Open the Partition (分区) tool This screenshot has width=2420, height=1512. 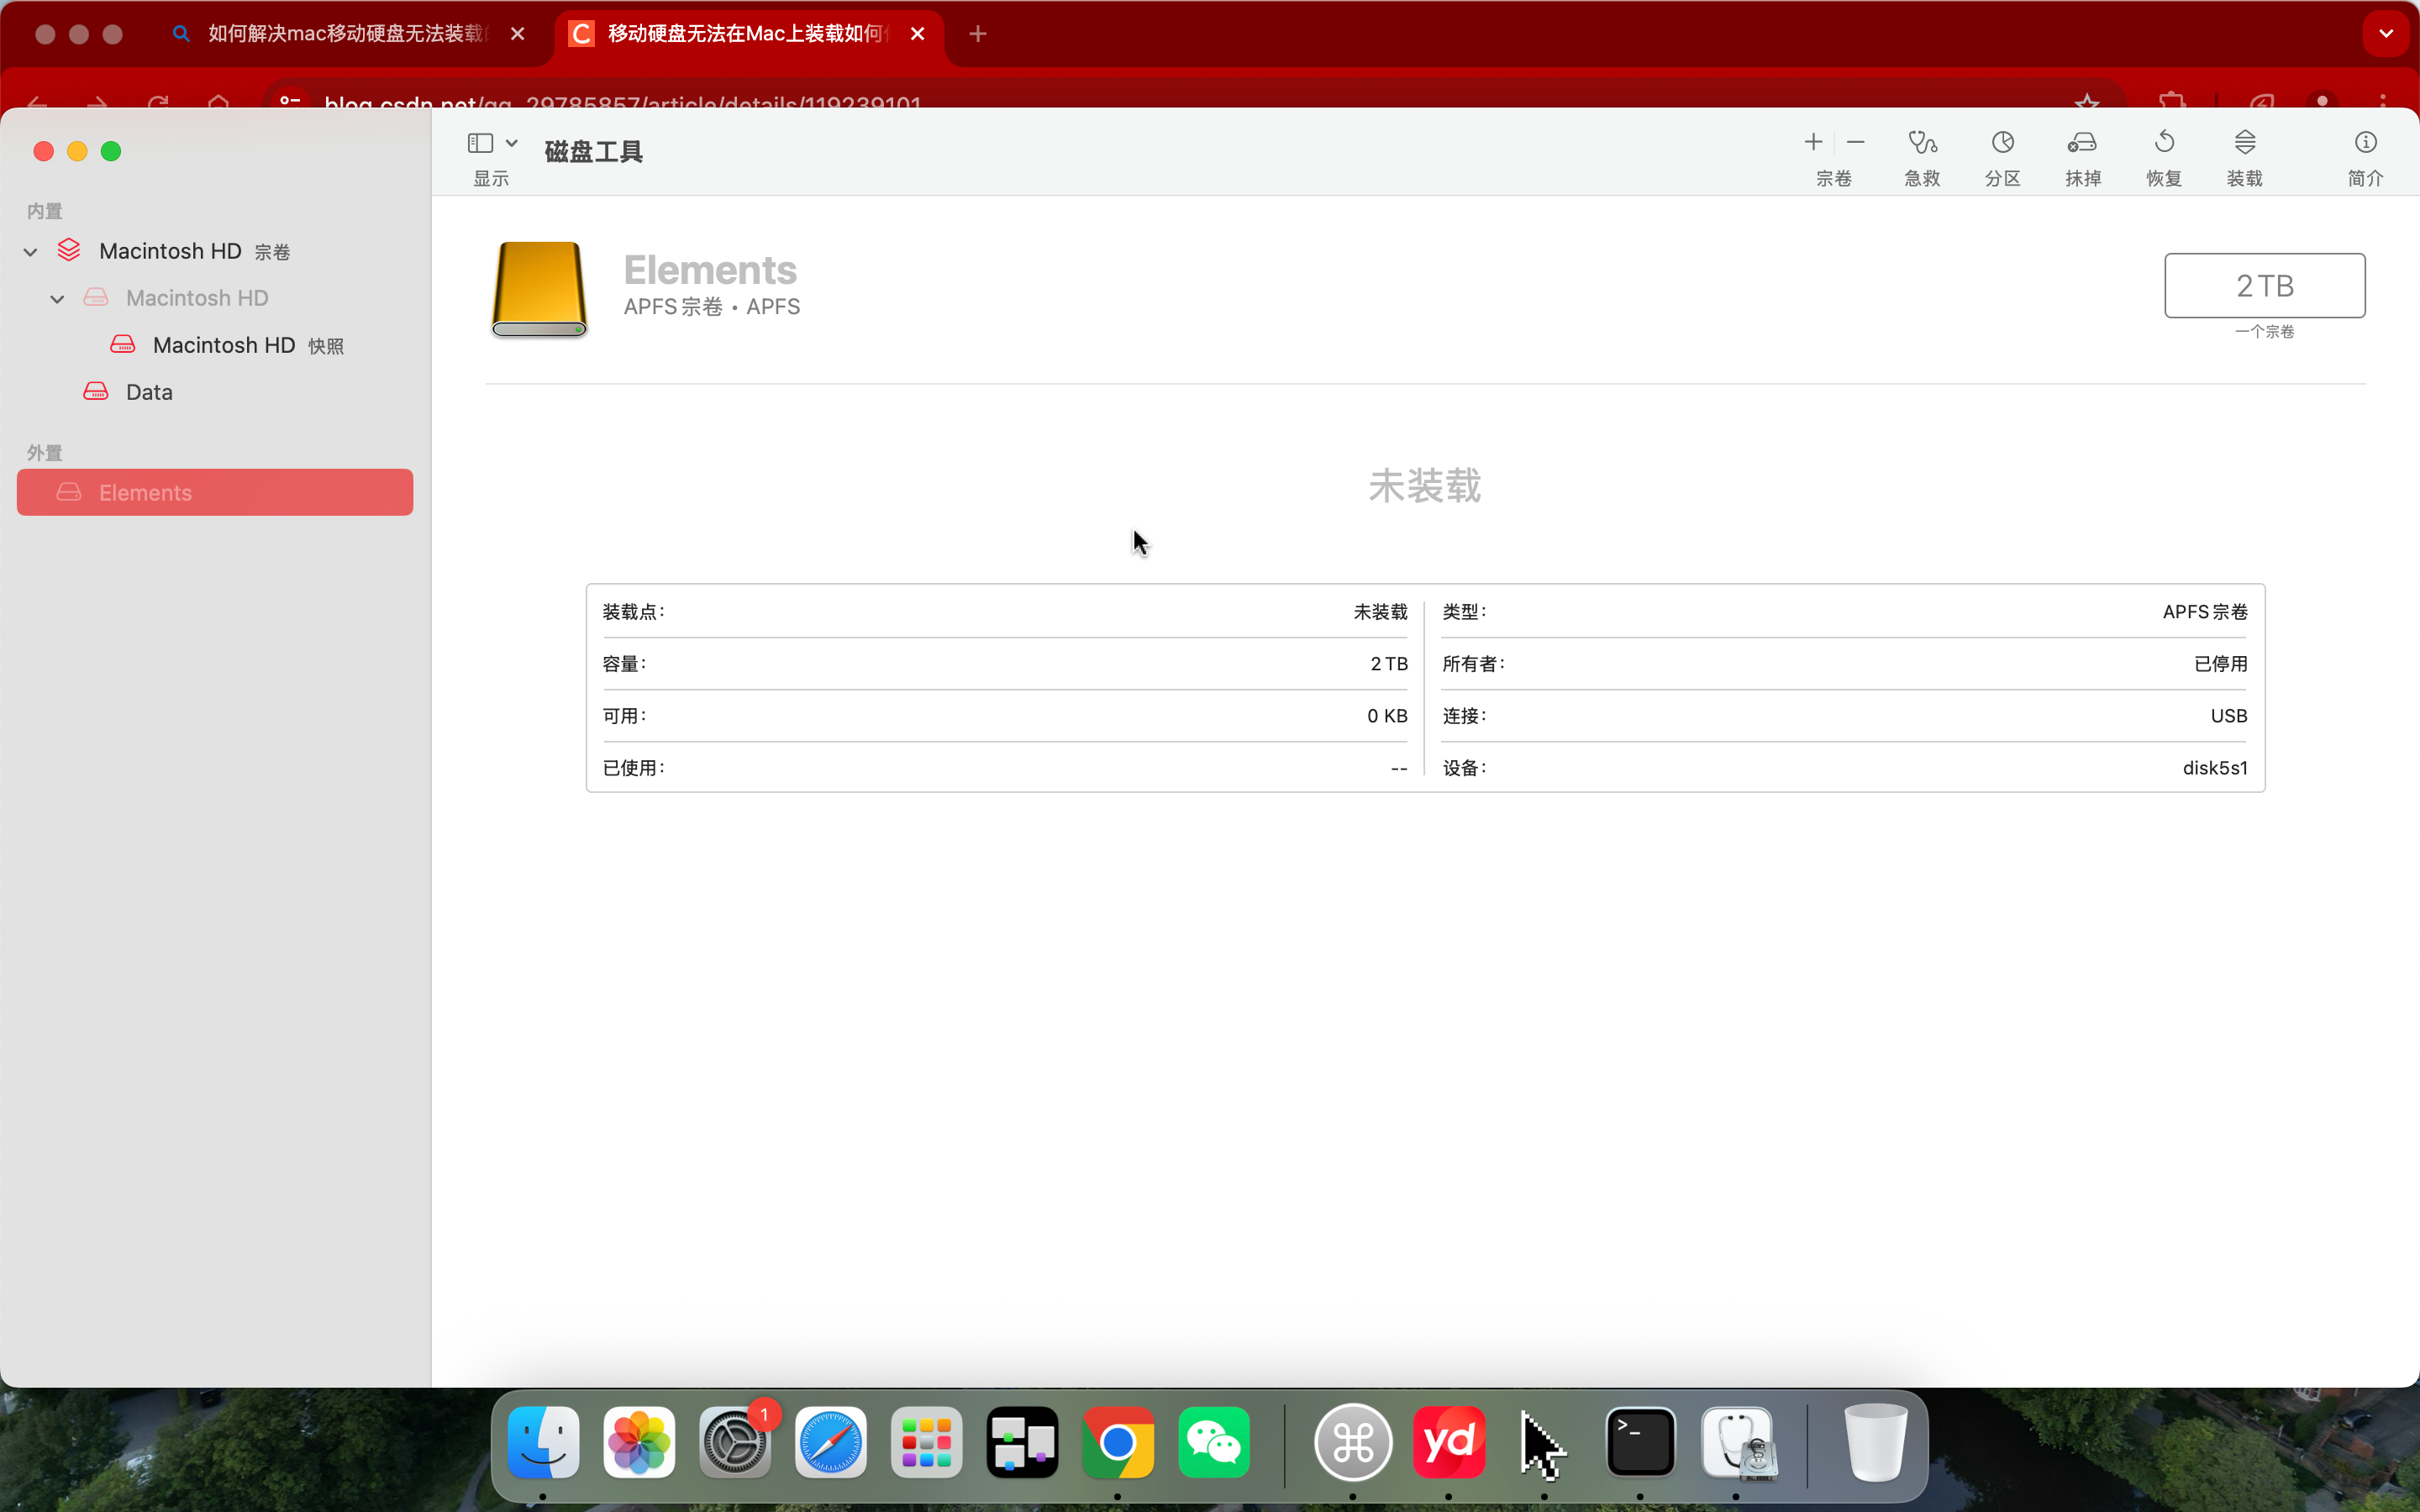coord(2002,143)
